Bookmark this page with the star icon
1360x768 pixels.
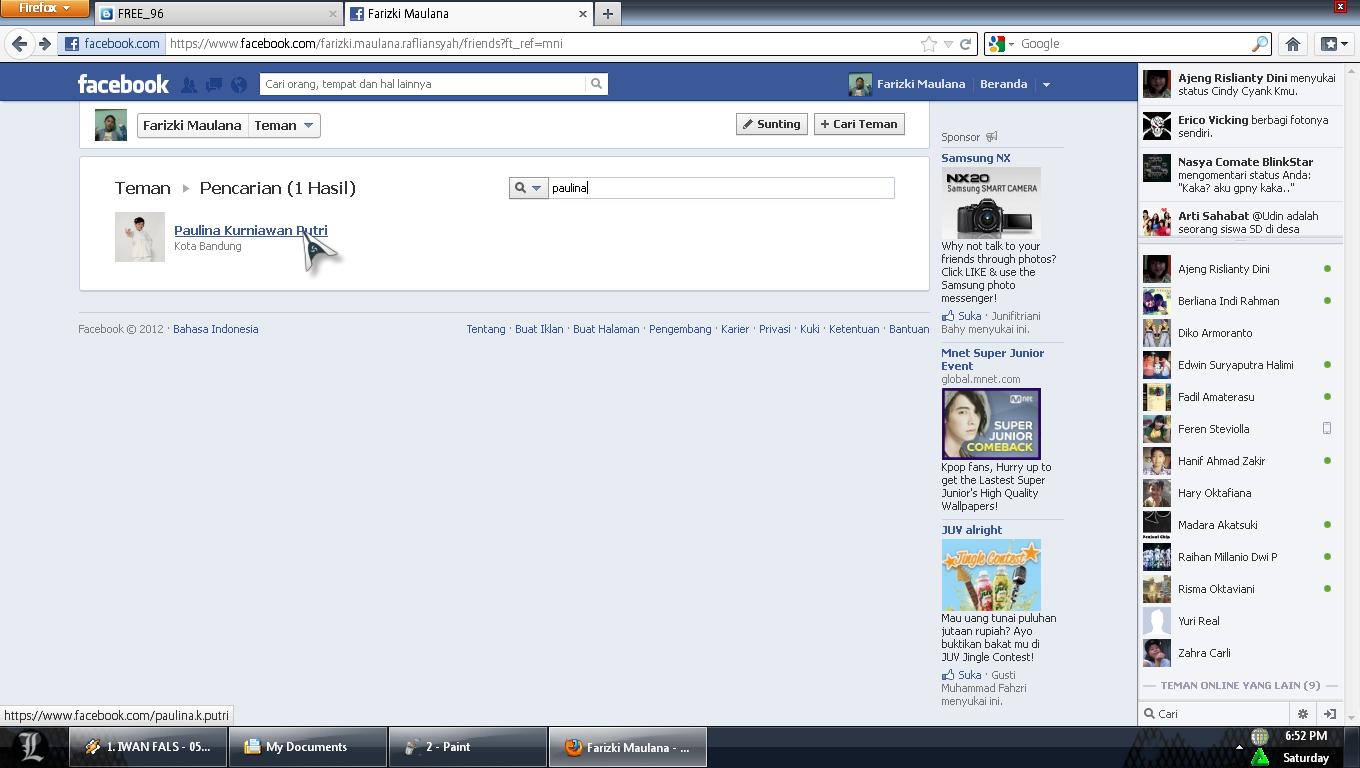(929, 44)
